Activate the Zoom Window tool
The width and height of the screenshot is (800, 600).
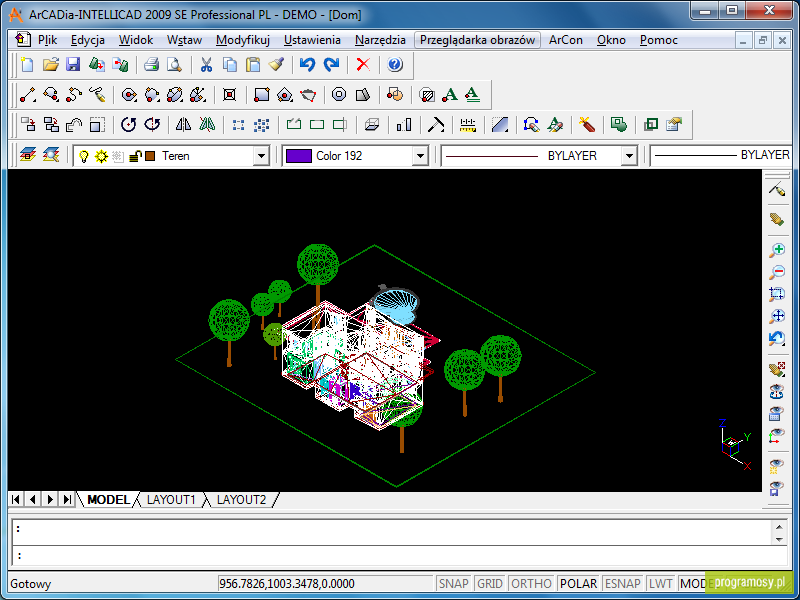(777, 294)
